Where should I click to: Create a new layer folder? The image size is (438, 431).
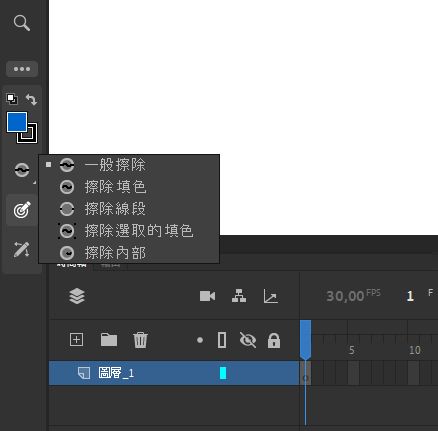coord(109,340)
